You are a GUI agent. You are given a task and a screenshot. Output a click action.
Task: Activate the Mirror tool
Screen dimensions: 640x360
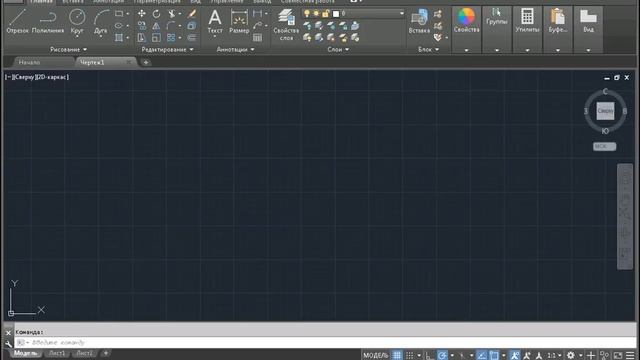point(156,26)
